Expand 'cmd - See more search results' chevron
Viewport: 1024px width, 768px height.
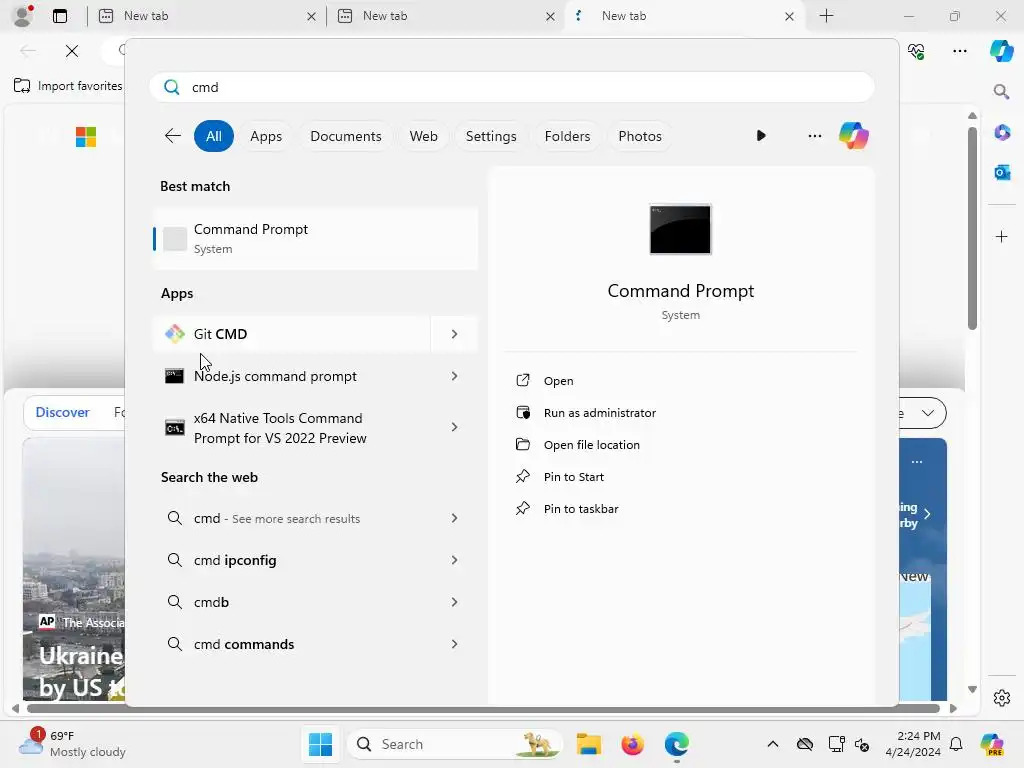coord(455,518)
